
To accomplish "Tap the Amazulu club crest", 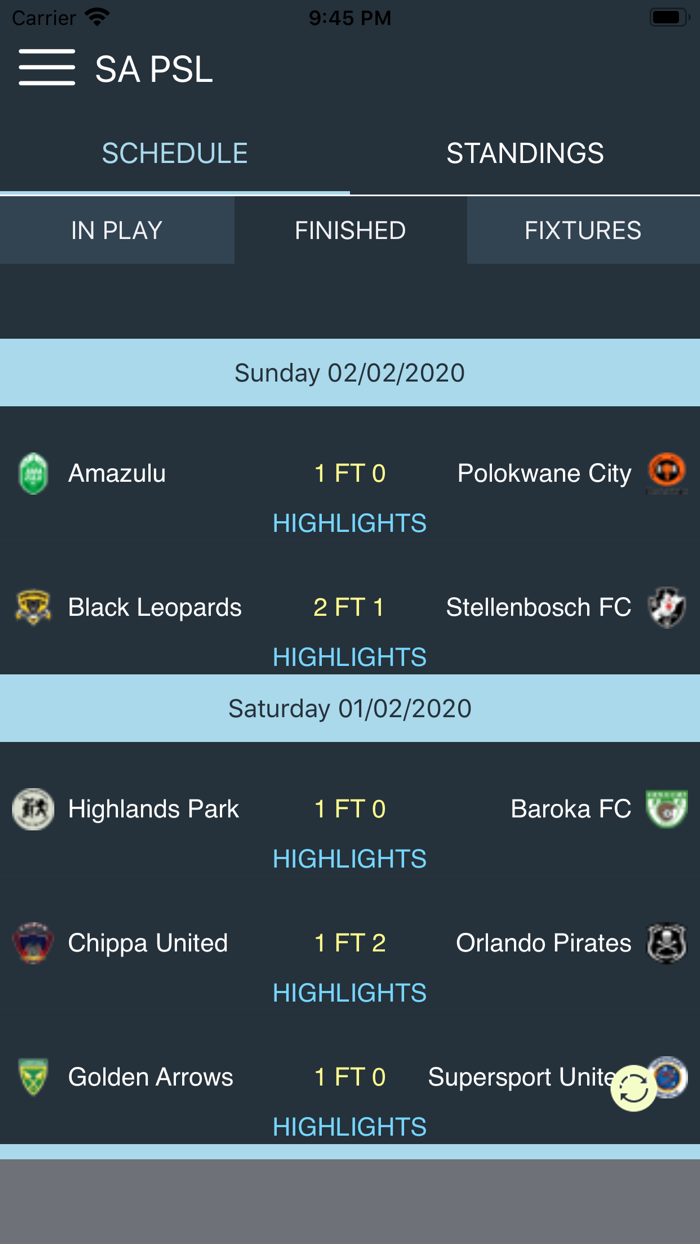I will (x=33, y=473).
